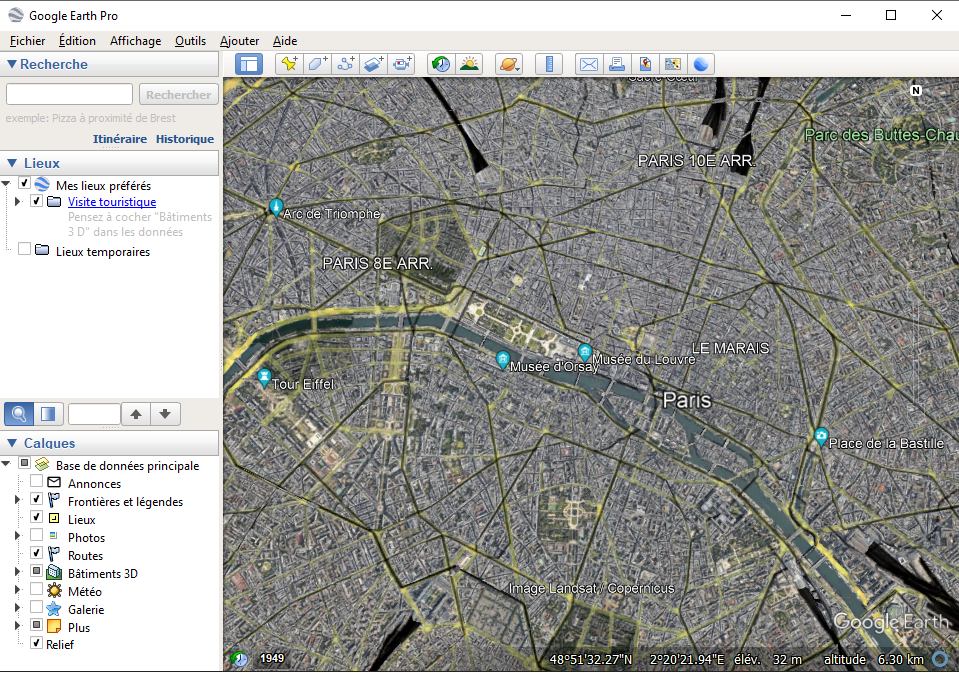Screen dimensions: 959x673
Task: Expand the Frontières et légendes layer arrow
Action: [x=18, y=500]
